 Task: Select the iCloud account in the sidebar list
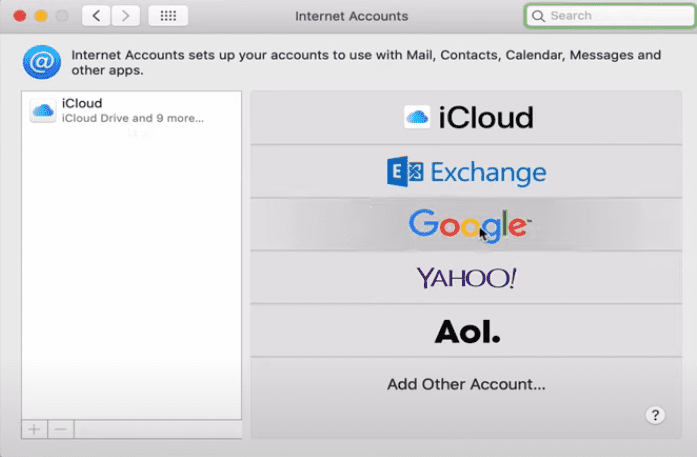pyautogui.click(x=131, y=110)
